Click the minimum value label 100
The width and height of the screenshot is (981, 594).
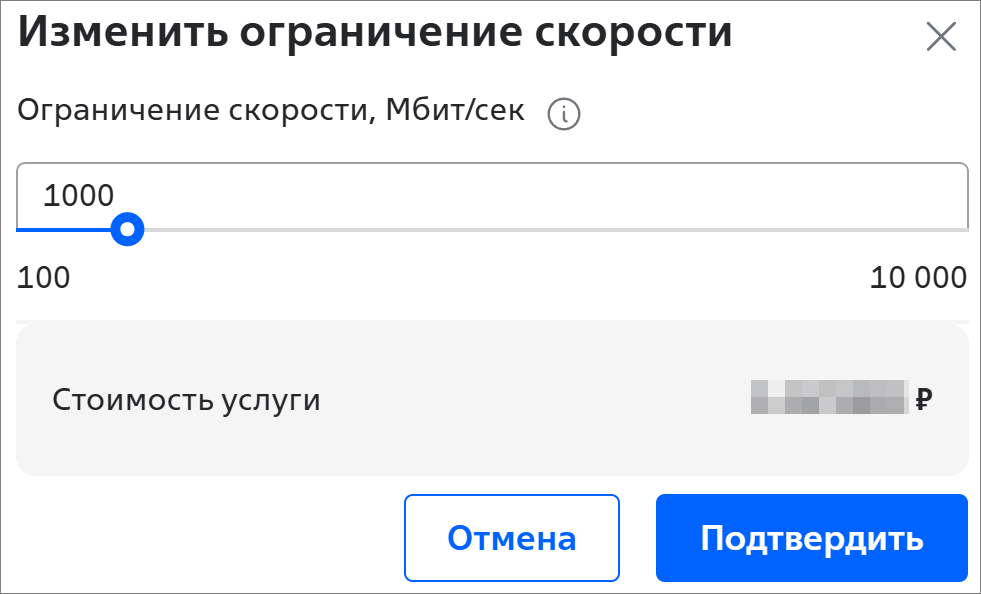(44, 277)
